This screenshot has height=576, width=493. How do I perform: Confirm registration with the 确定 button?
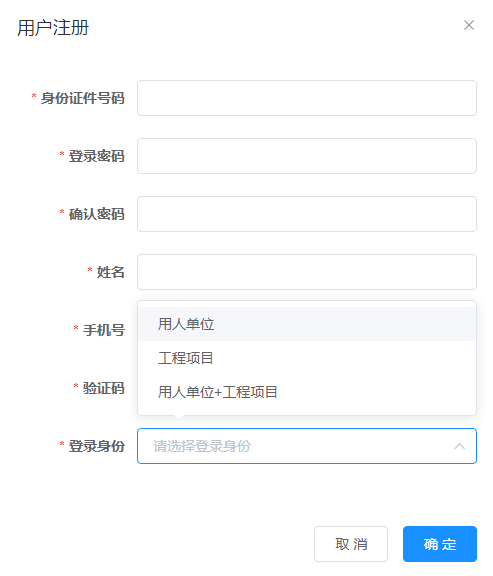[x=440, y=544]
